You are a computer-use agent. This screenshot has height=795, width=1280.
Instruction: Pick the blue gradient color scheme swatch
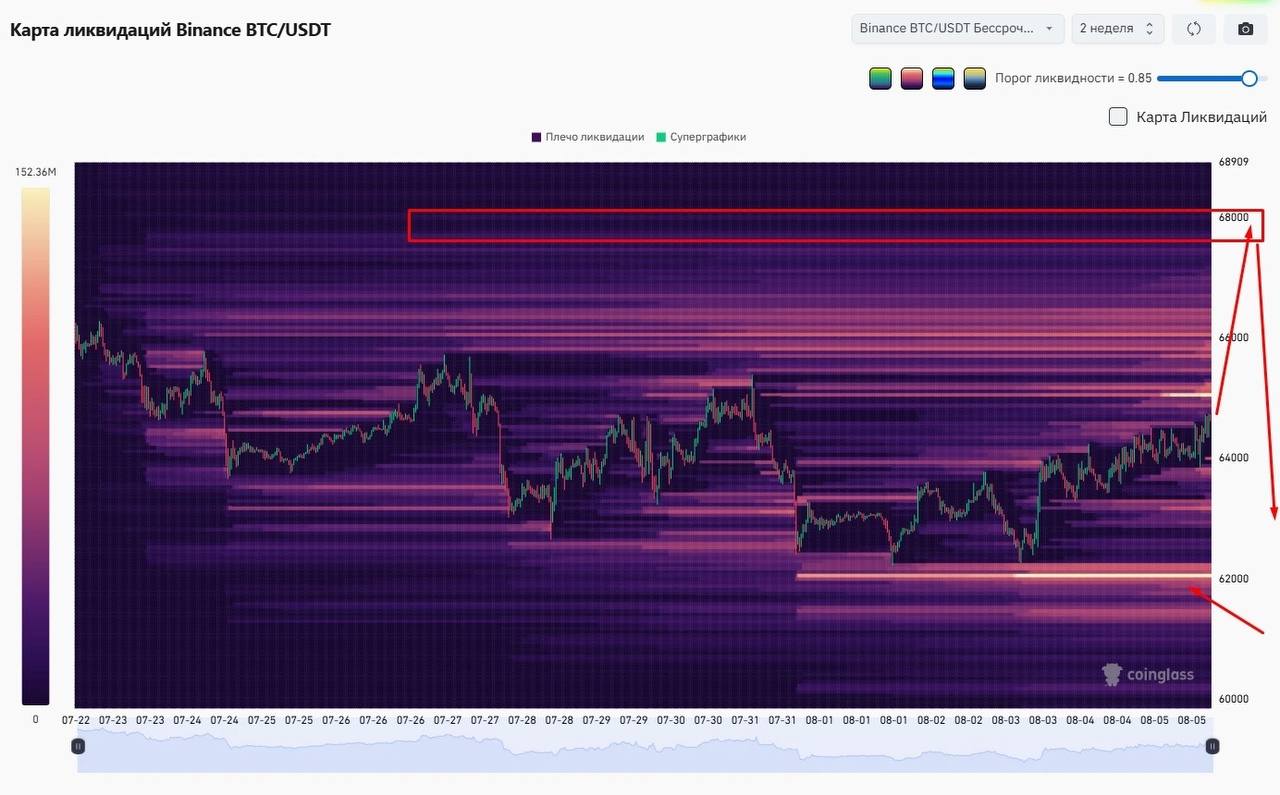[943, 78]
